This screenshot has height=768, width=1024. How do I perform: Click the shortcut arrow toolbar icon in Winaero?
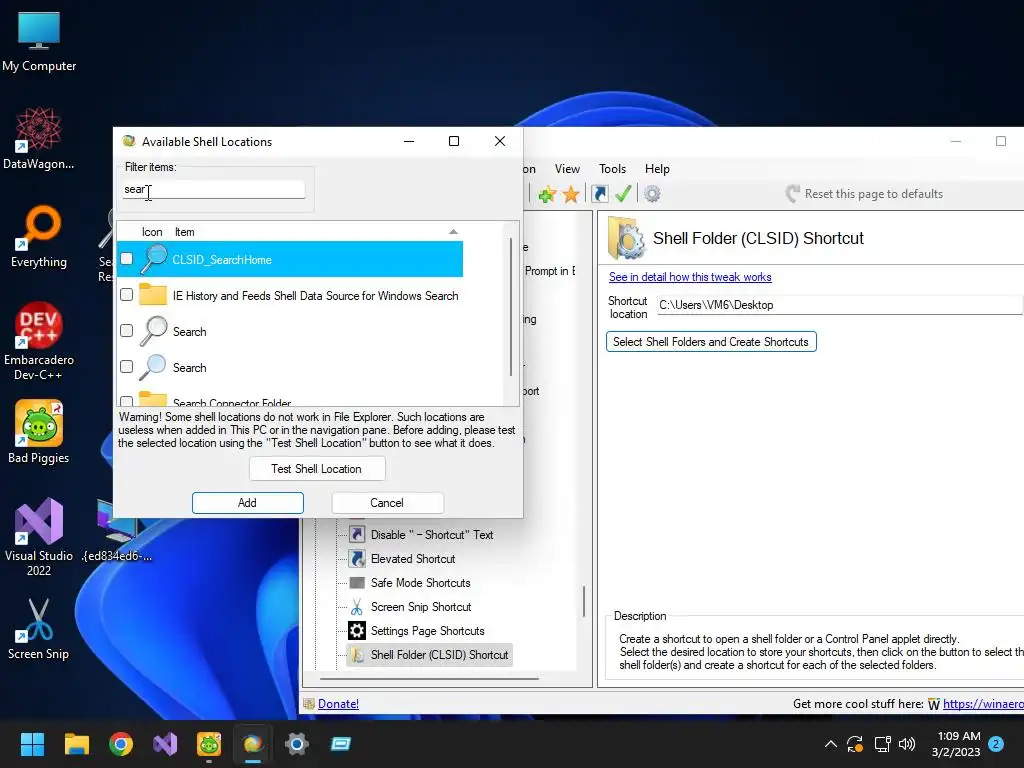[600, 194]
